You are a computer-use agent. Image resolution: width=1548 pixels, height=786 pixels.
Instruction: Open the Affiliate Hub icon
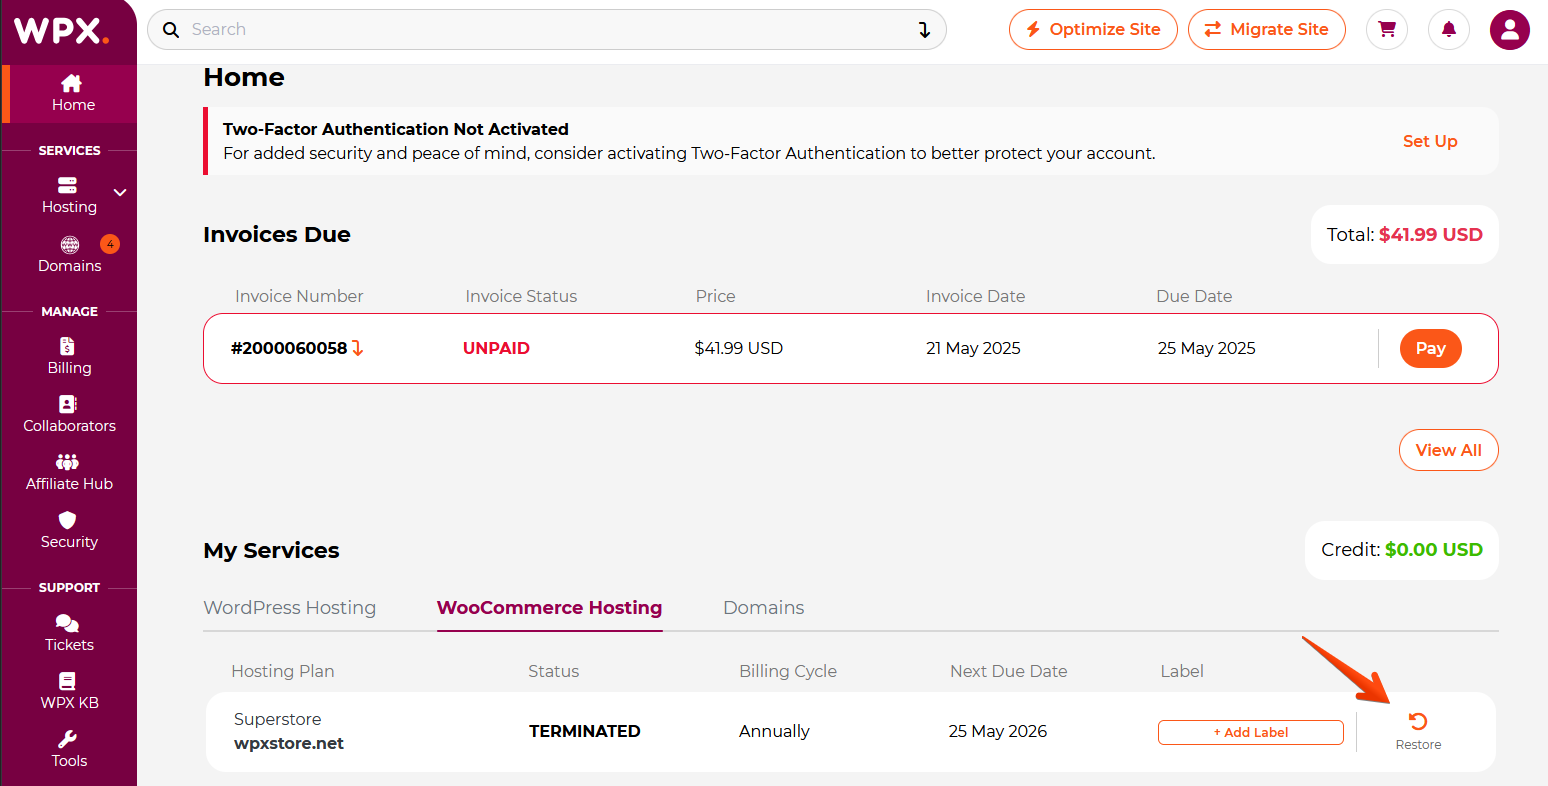tap(68, 462)
